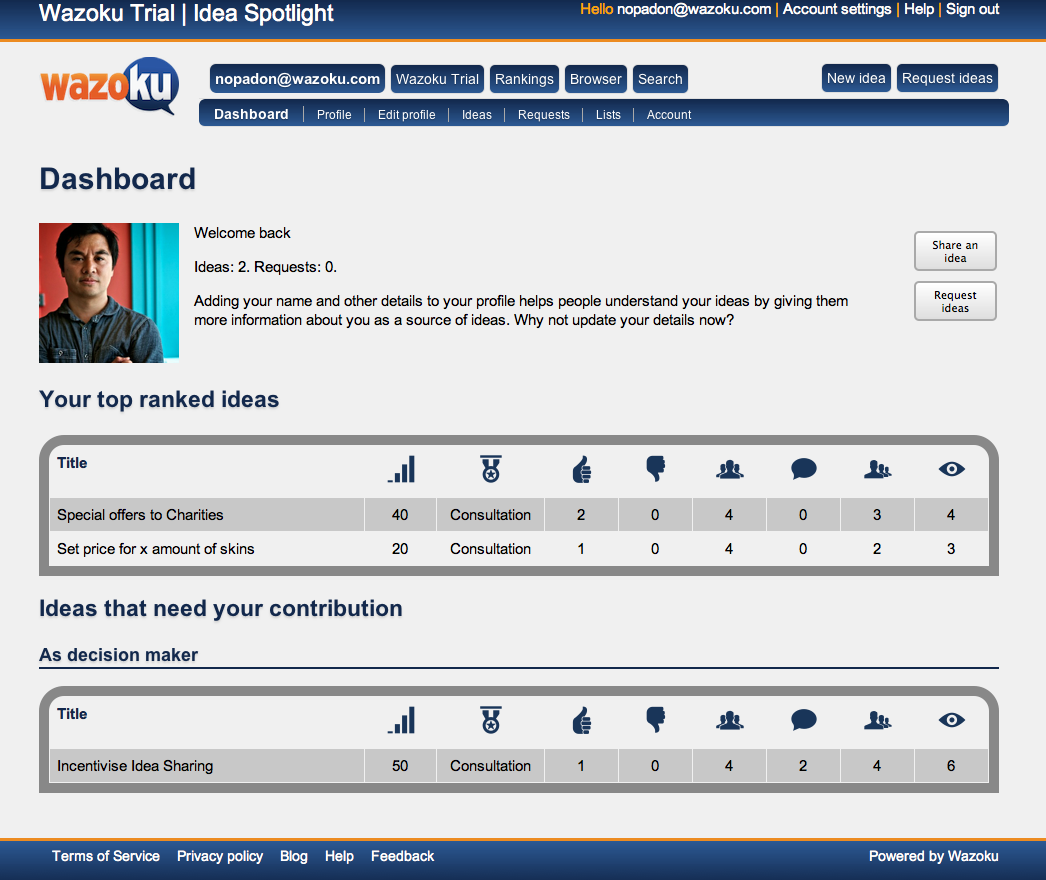
Task: Click the Title header in top ranked table
Action: 72,463
